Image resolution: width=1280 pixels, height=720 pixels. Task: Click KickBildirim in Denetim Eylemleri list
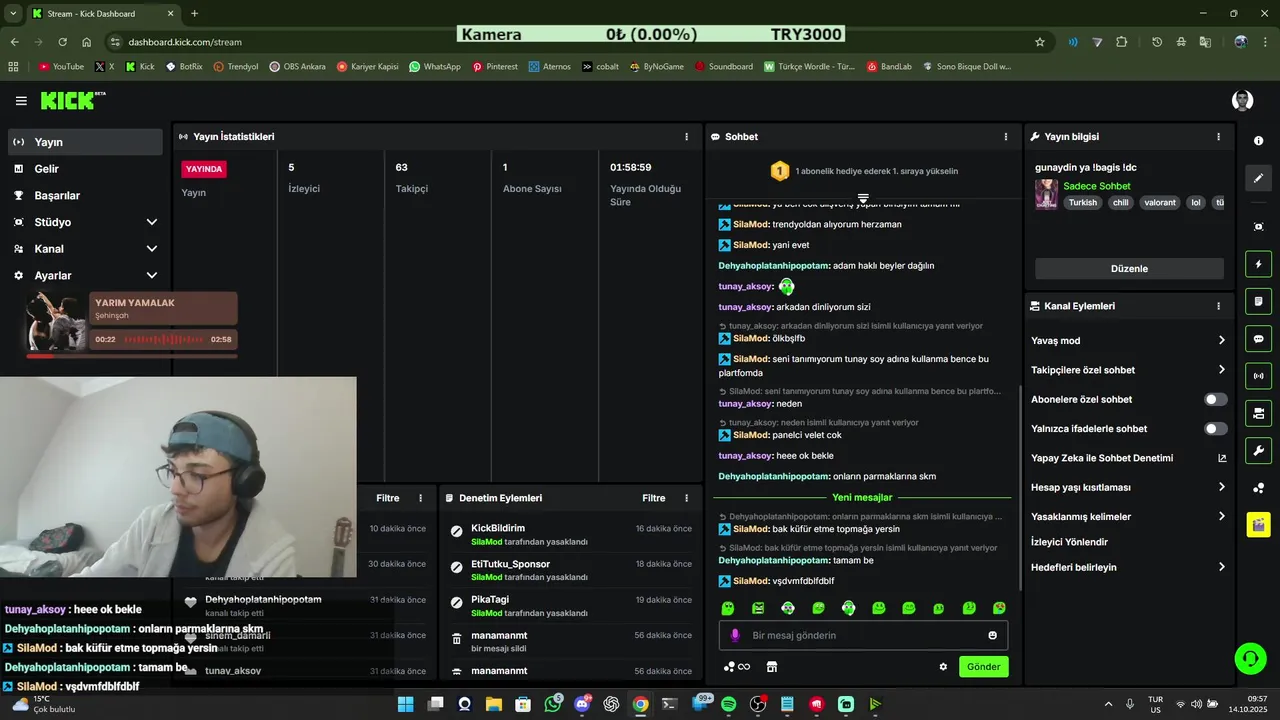point(498,528)
